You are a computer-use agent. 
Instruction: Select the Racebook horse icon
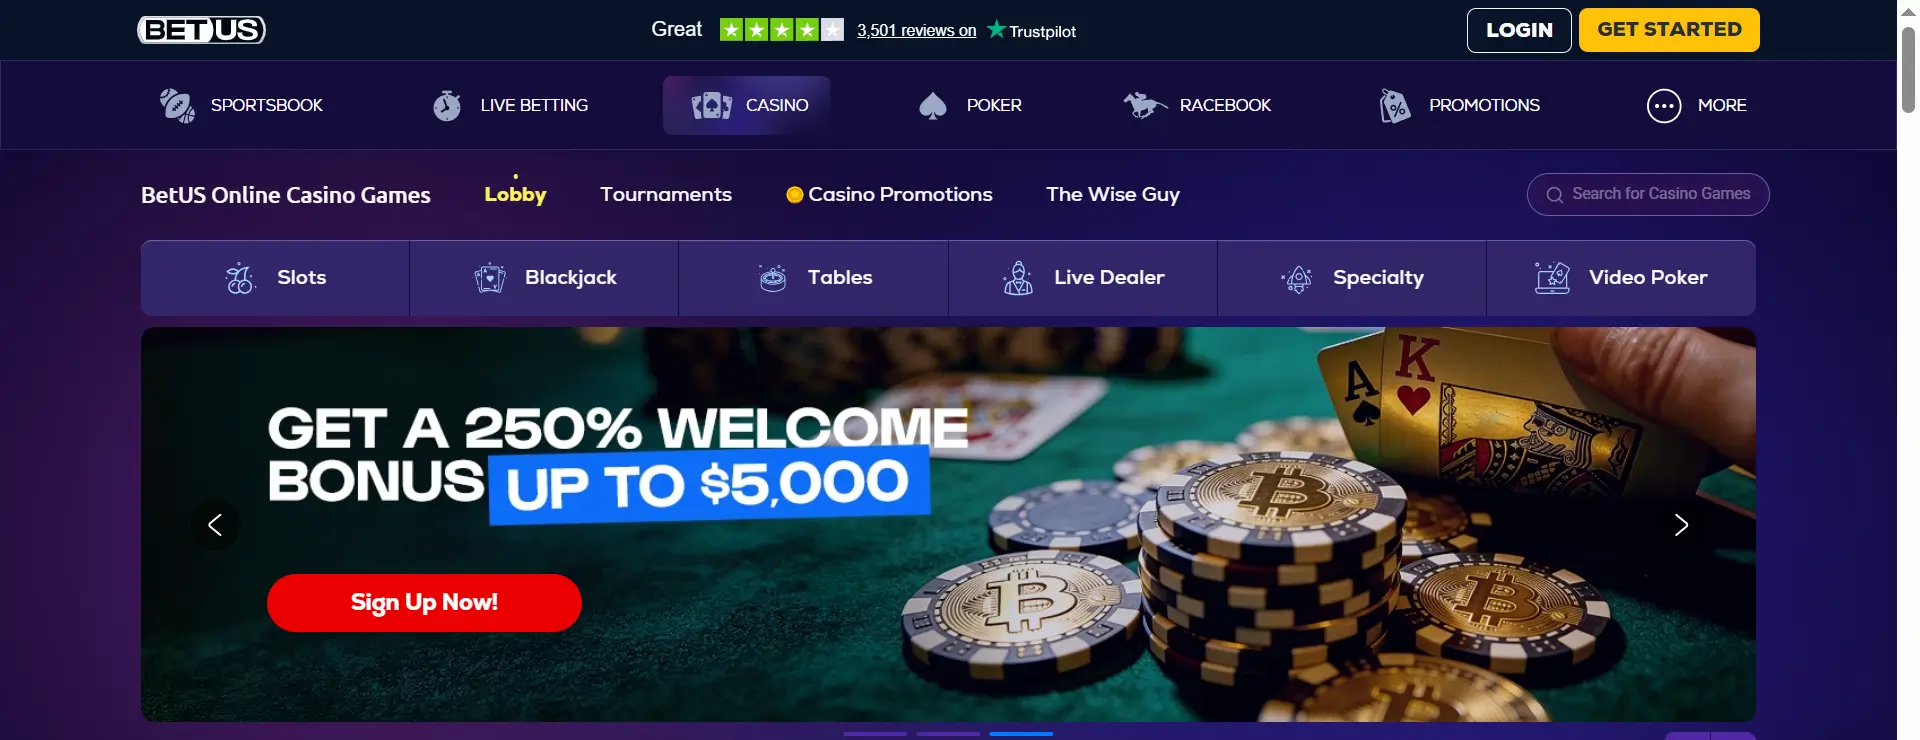point(1145,105)
